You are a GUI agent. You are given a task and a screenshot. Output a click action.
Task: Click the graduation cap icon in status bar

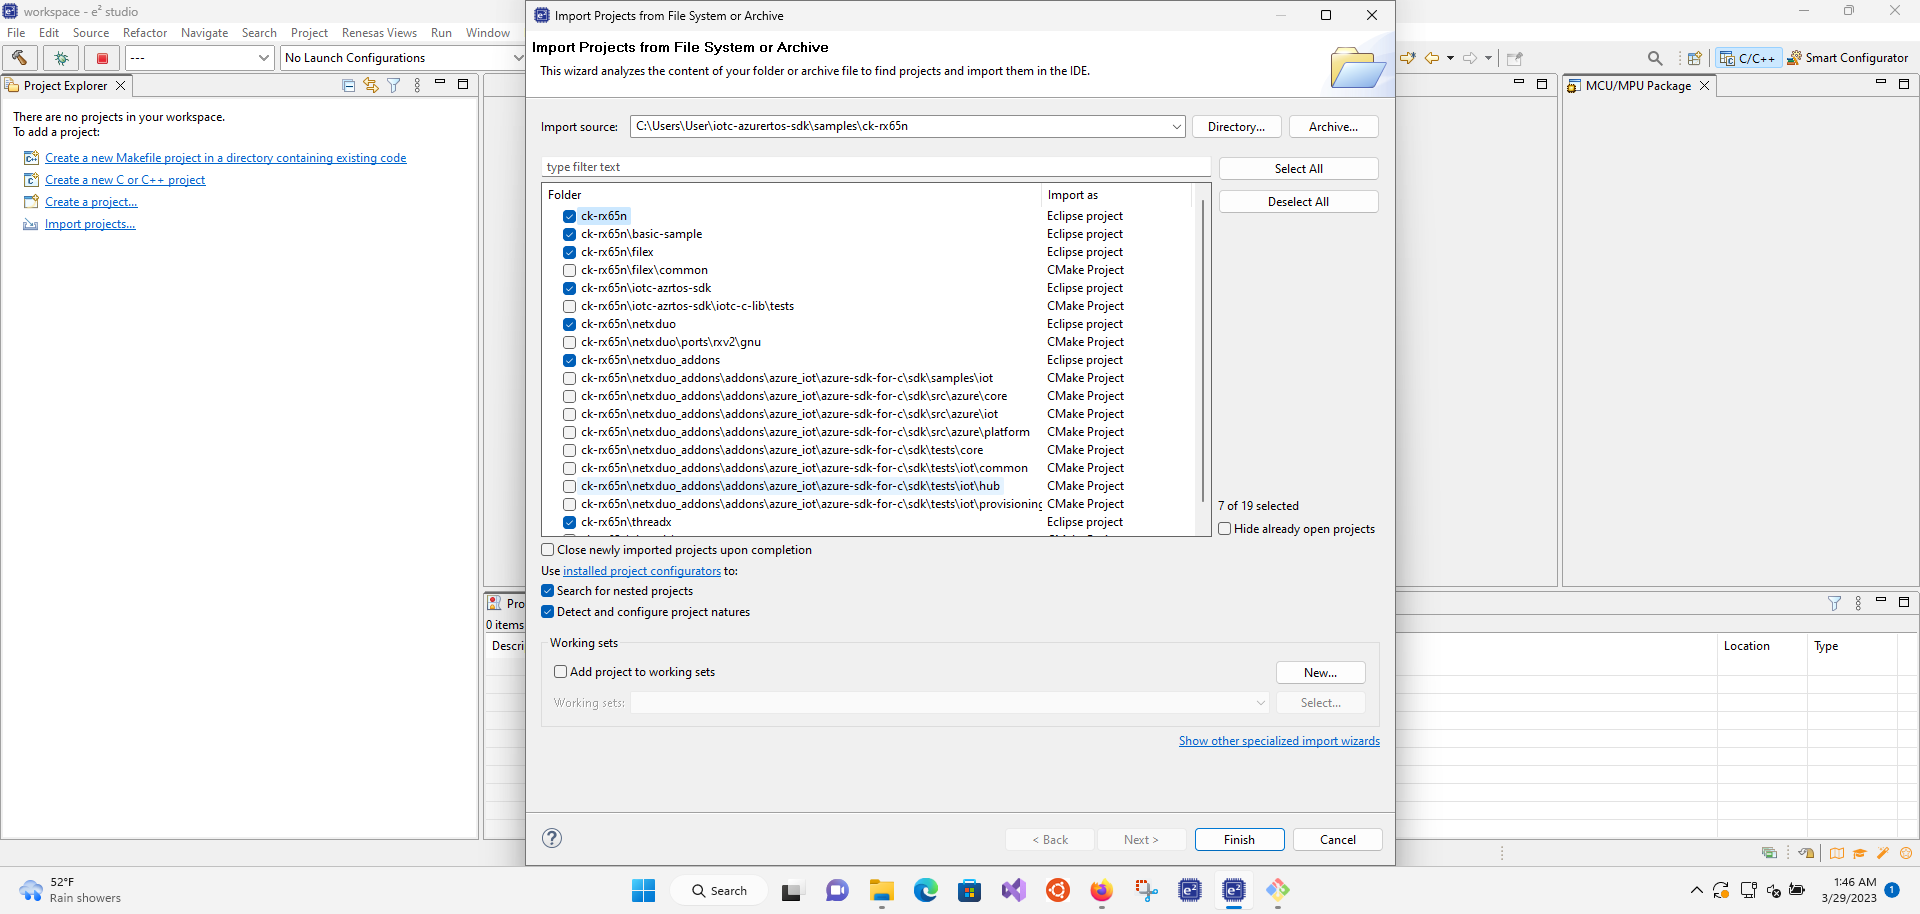[1860, 853]
